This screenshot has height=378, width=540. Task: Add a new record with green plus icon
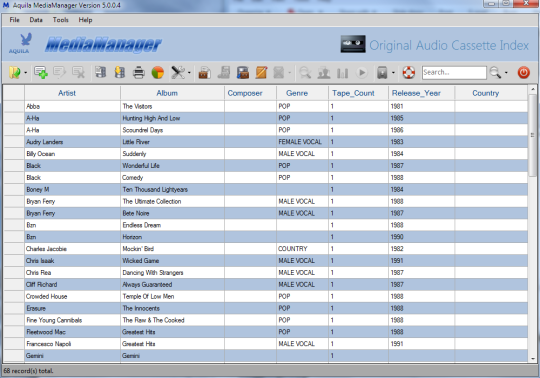coord(41,73)
